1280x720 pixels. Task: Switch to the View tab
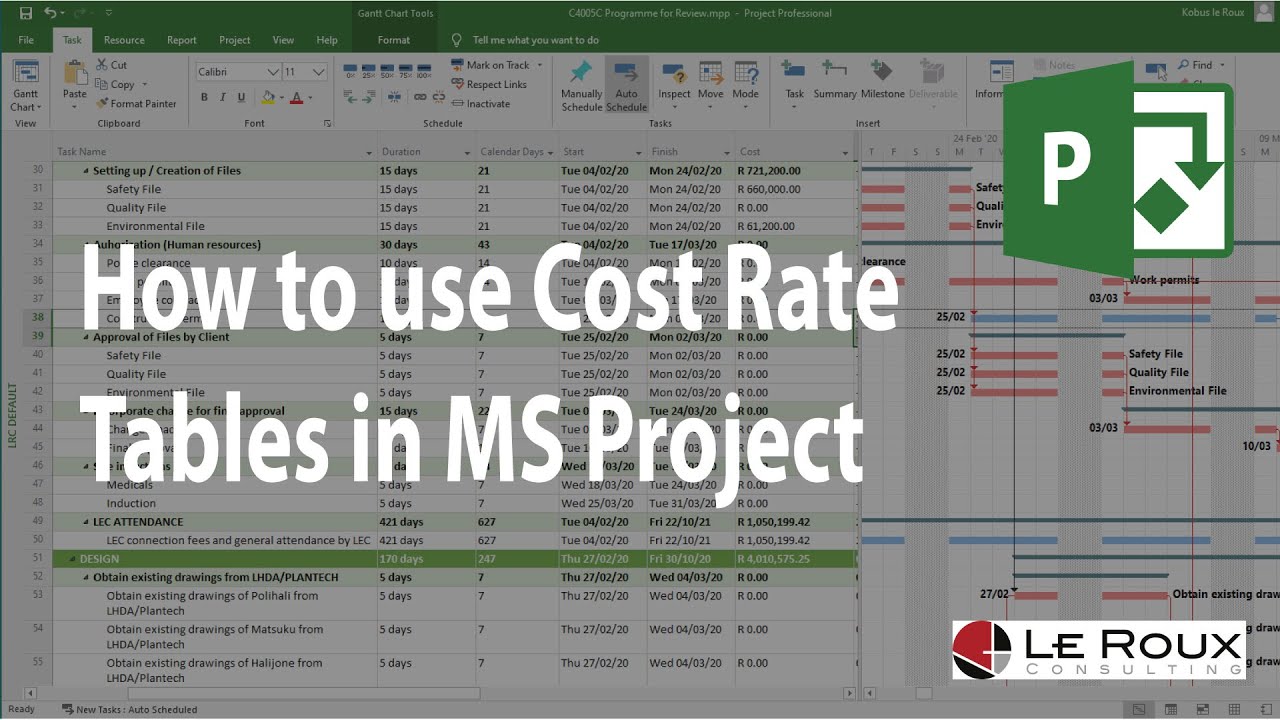[284, 40]
